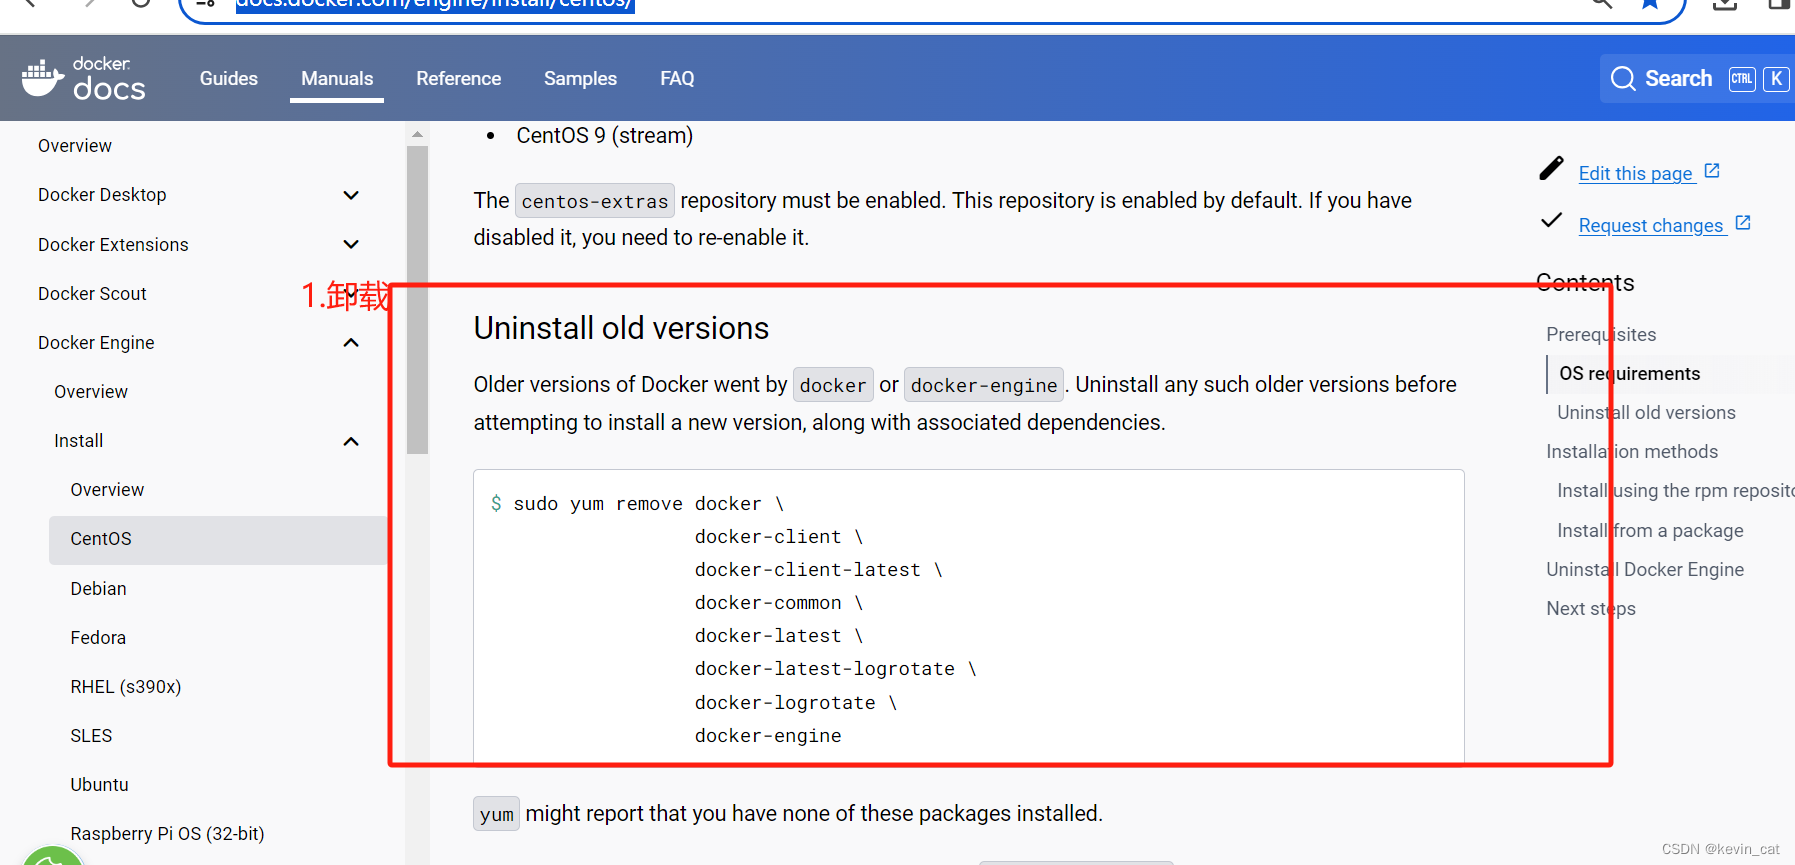The width and height of the screenshot is (1795, 865).
Task: Select RHEL (s390x) install page
Action: point(126,687)
